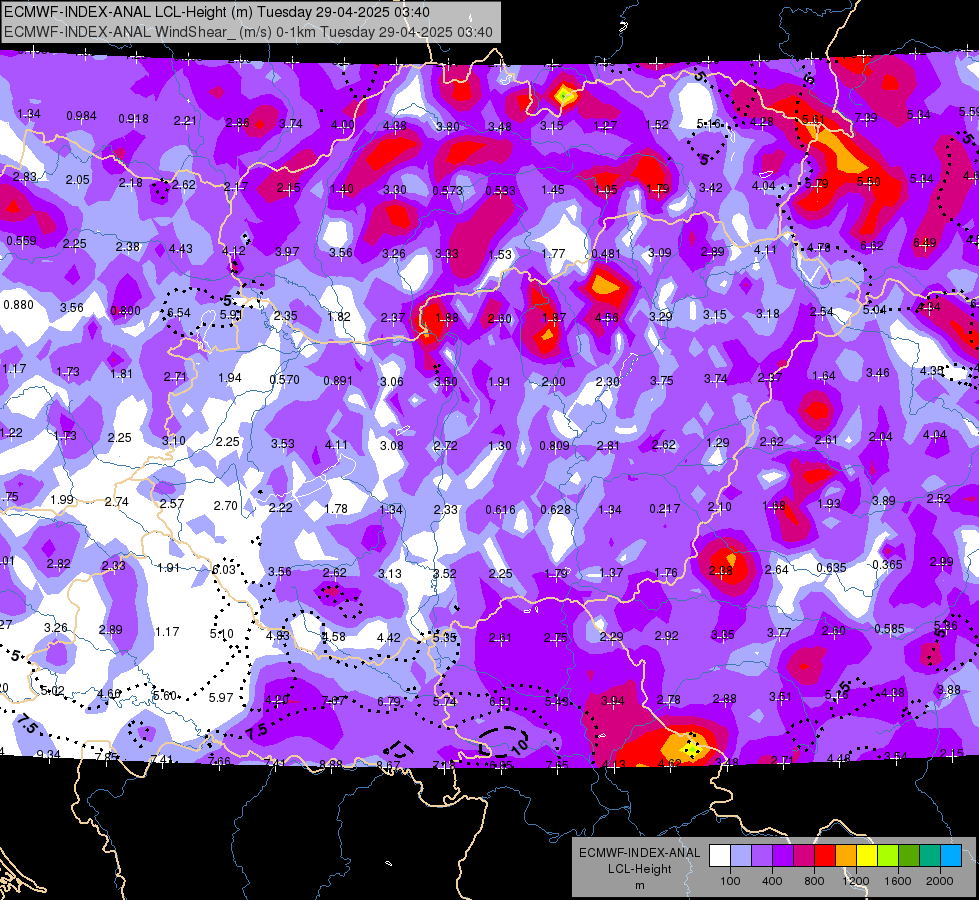Viewport: 979px width, 900px height.
Task: Click the wind shear value 0.880
Action: (x=18, y=305)
